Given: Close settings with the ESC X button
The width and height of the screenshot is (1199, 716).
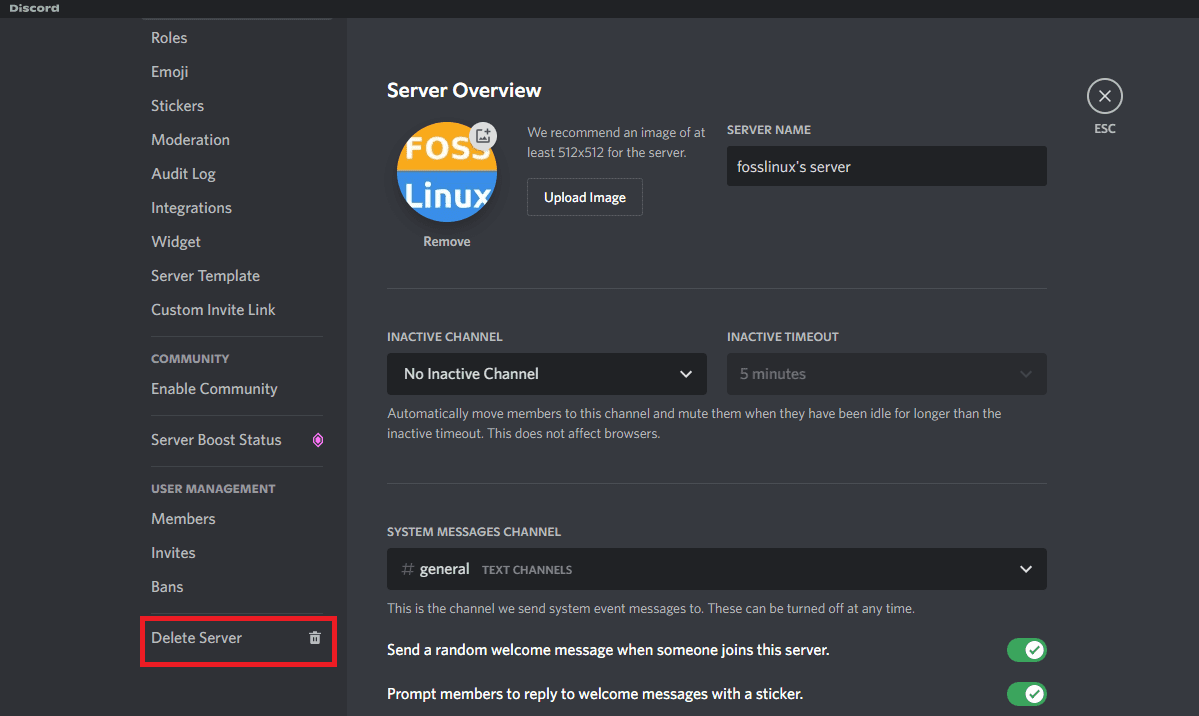Looking at the screenshot, I should [1104, 96].
